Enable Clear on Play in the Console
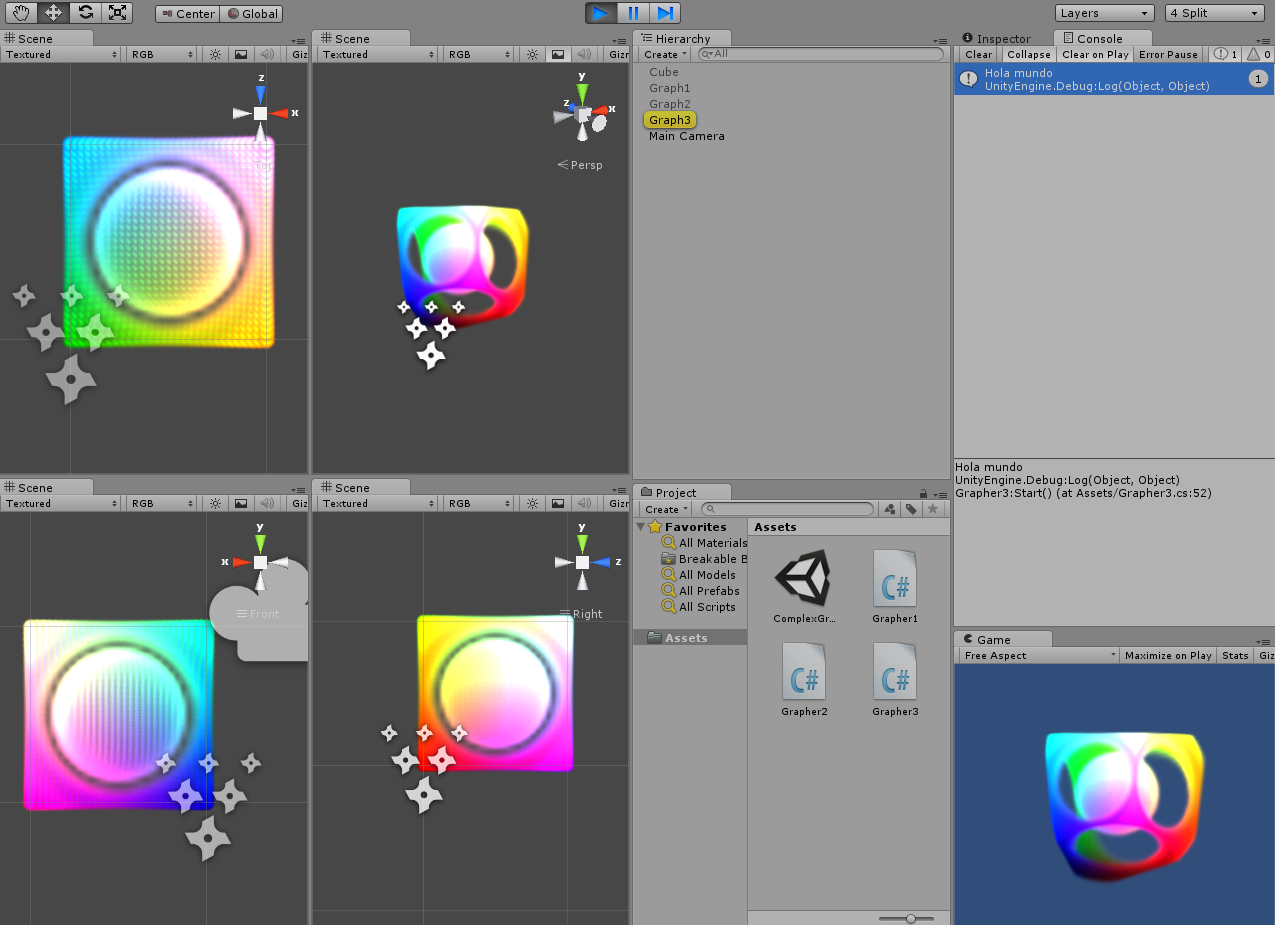1275x925 pixels. click(x=1094, y=54)
